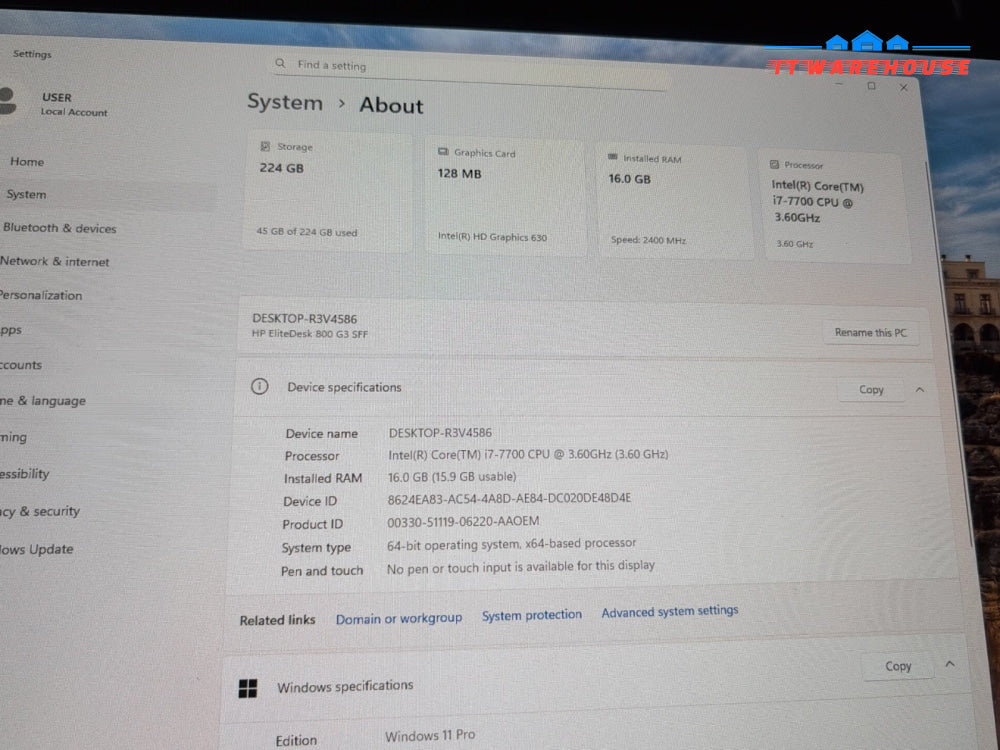Open Bluetooth & devices settings
The height and width of the screenshot is (750, 1000).
click(x=59, y=228)
